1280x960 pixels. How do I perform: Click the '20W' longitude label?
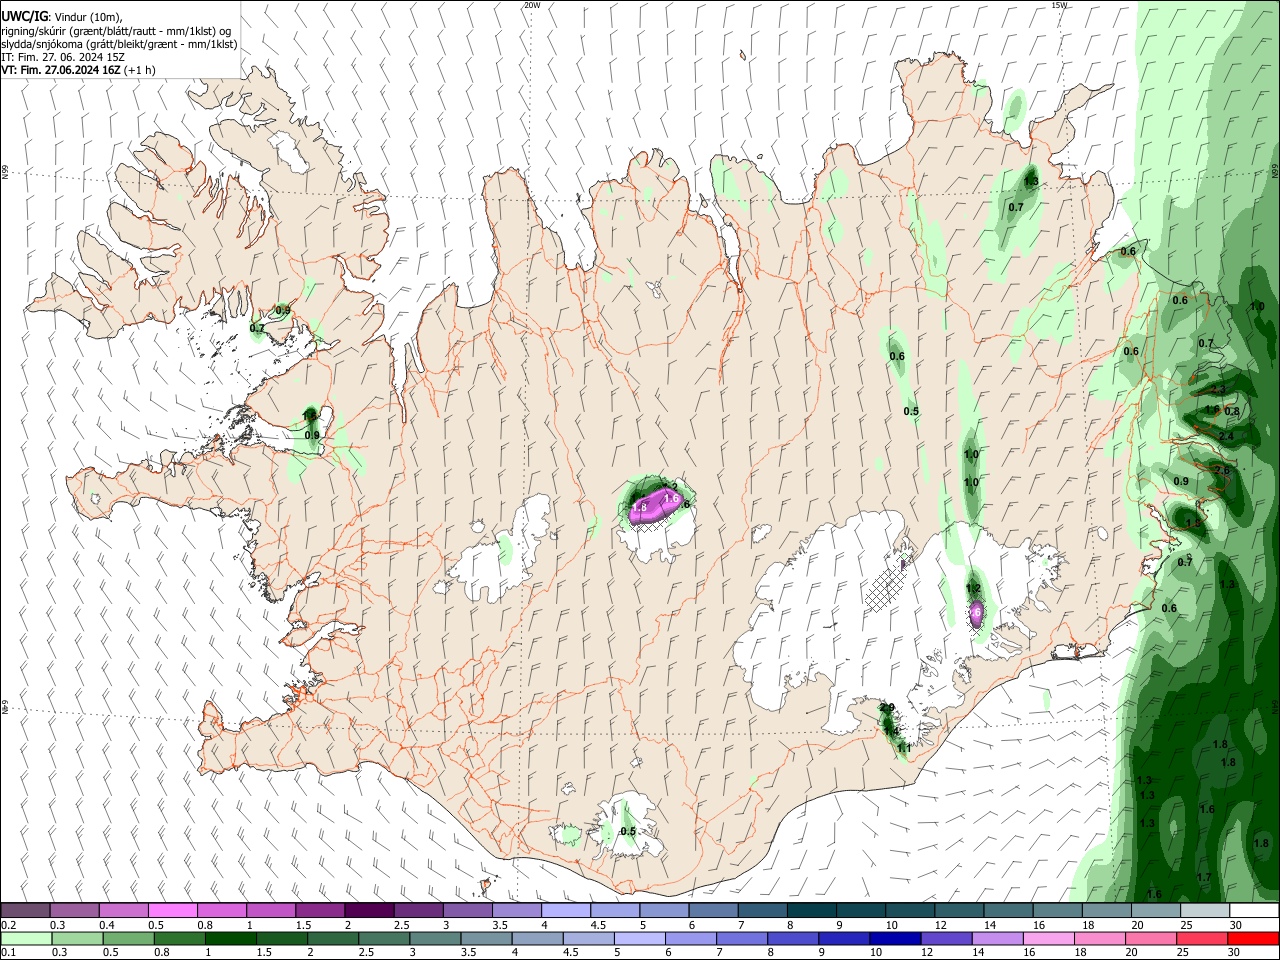click(x=532, y=5)
